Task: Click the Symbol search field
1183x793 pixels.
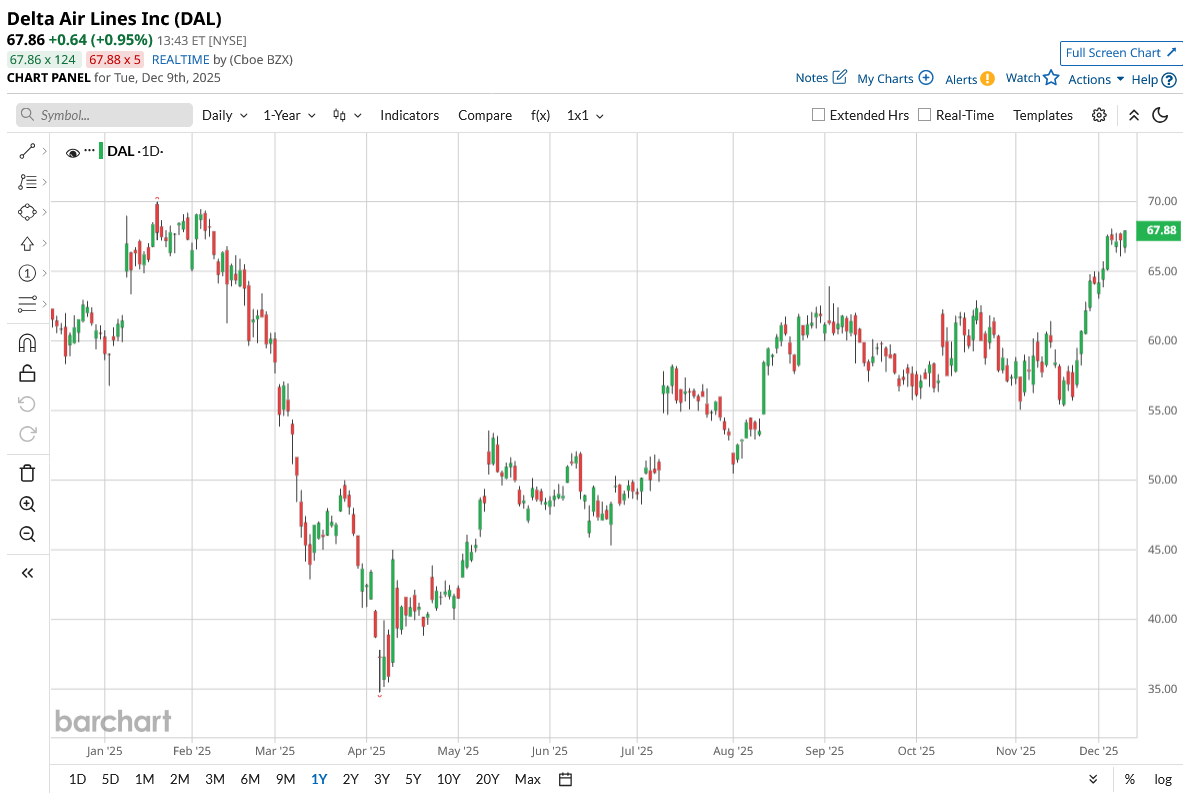Action: 104,115
